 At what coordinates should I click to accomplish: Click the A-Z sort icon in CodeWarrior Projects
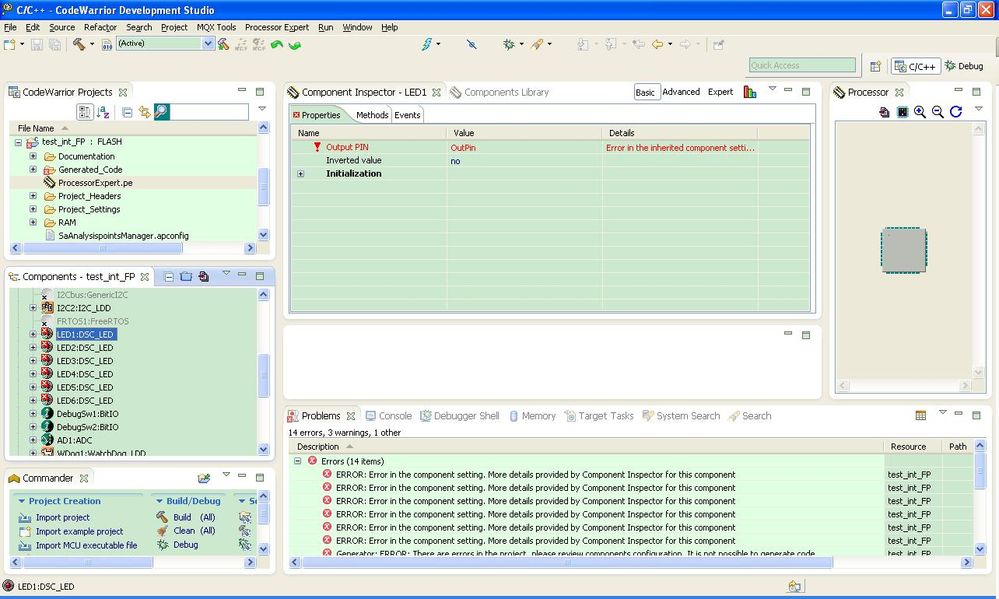click(103, 112)
